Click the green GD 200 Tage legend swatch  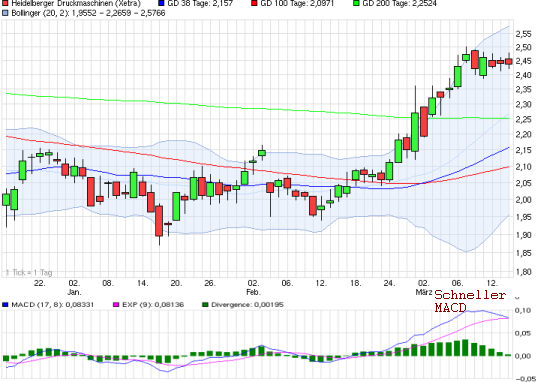[356, 3]
